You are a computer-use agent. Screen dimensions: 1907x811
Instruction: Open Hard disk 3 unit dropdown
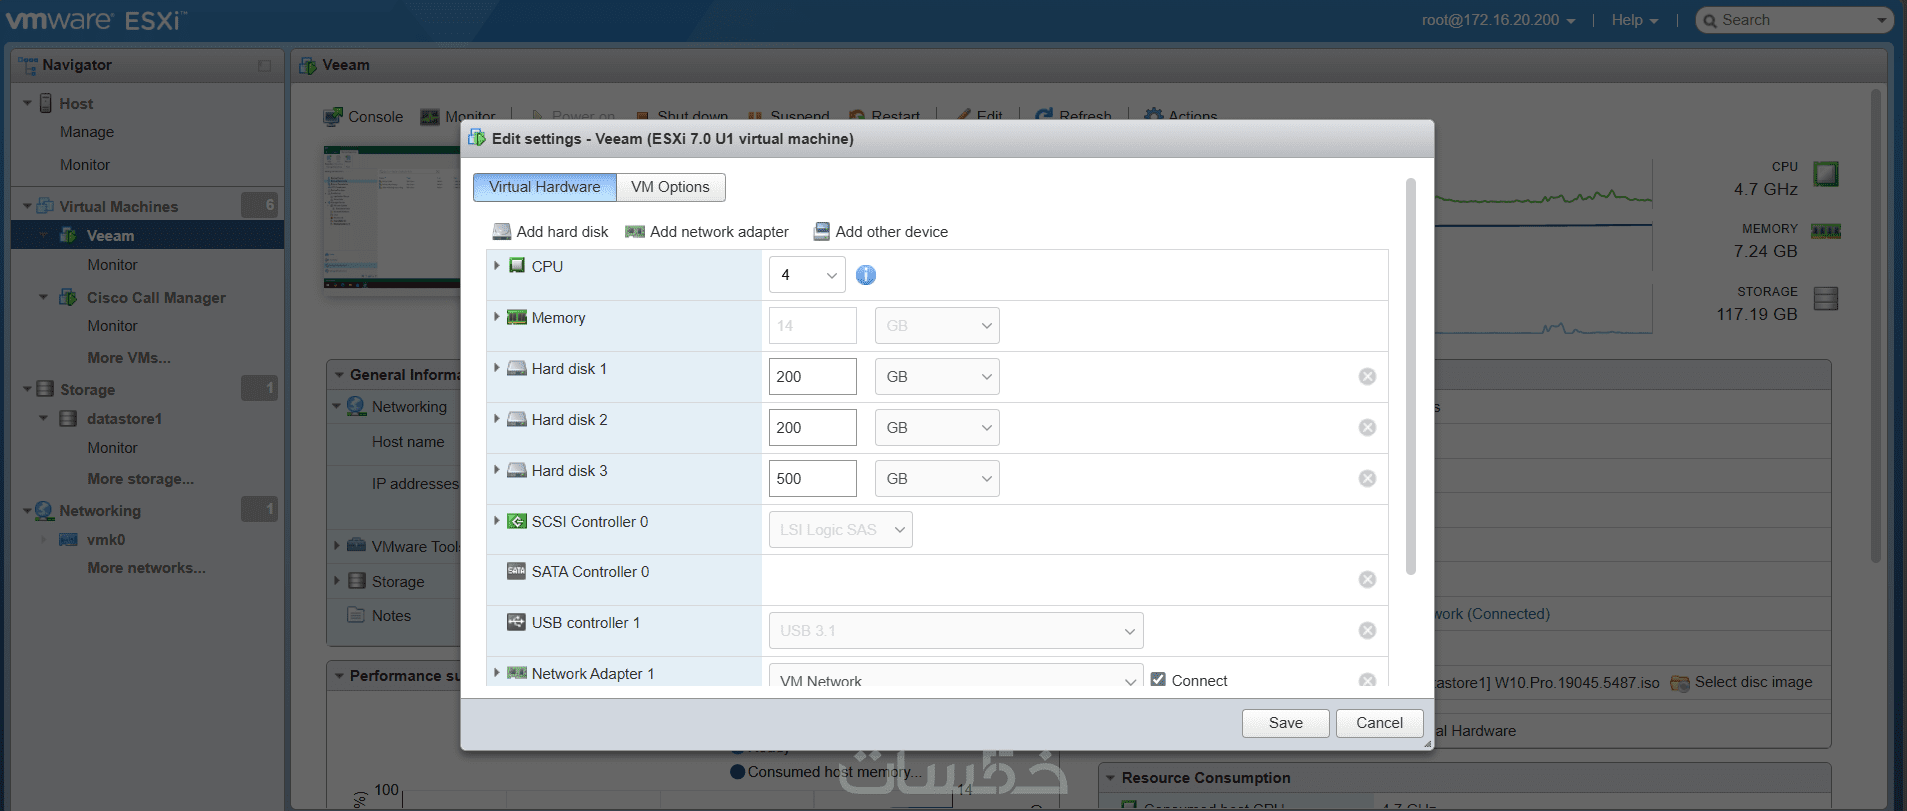pos(937,479)
